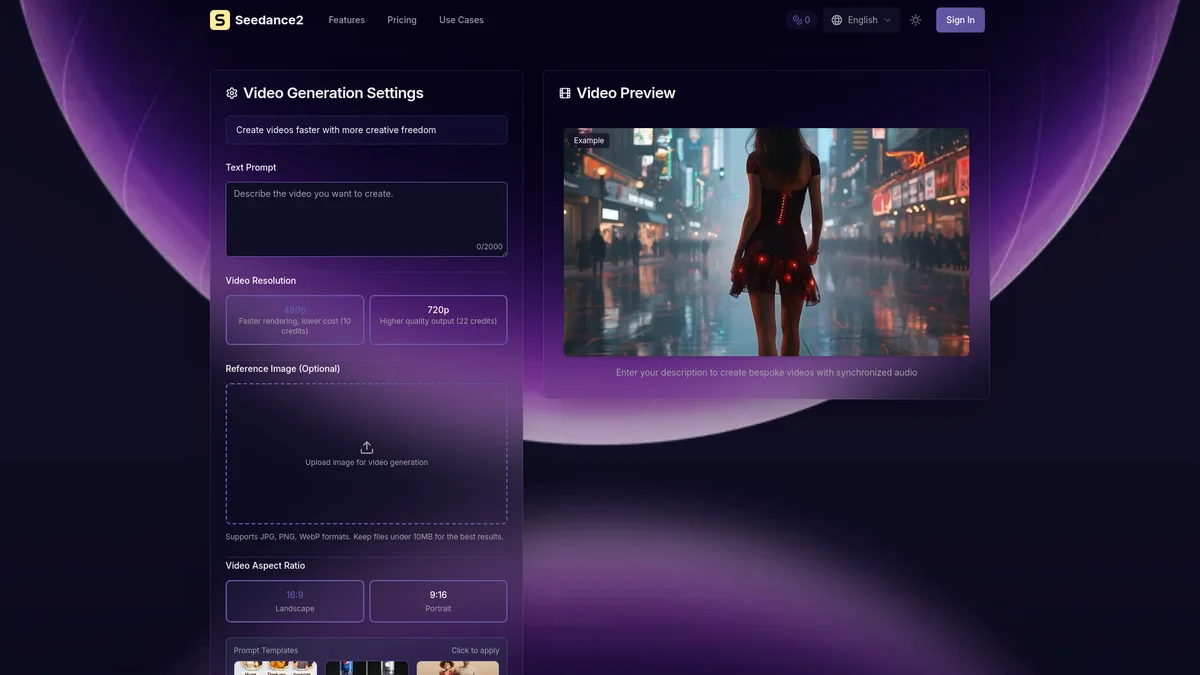Toggle light theme with sun icon
The image size is (1200, 675).
pos(915,20)
